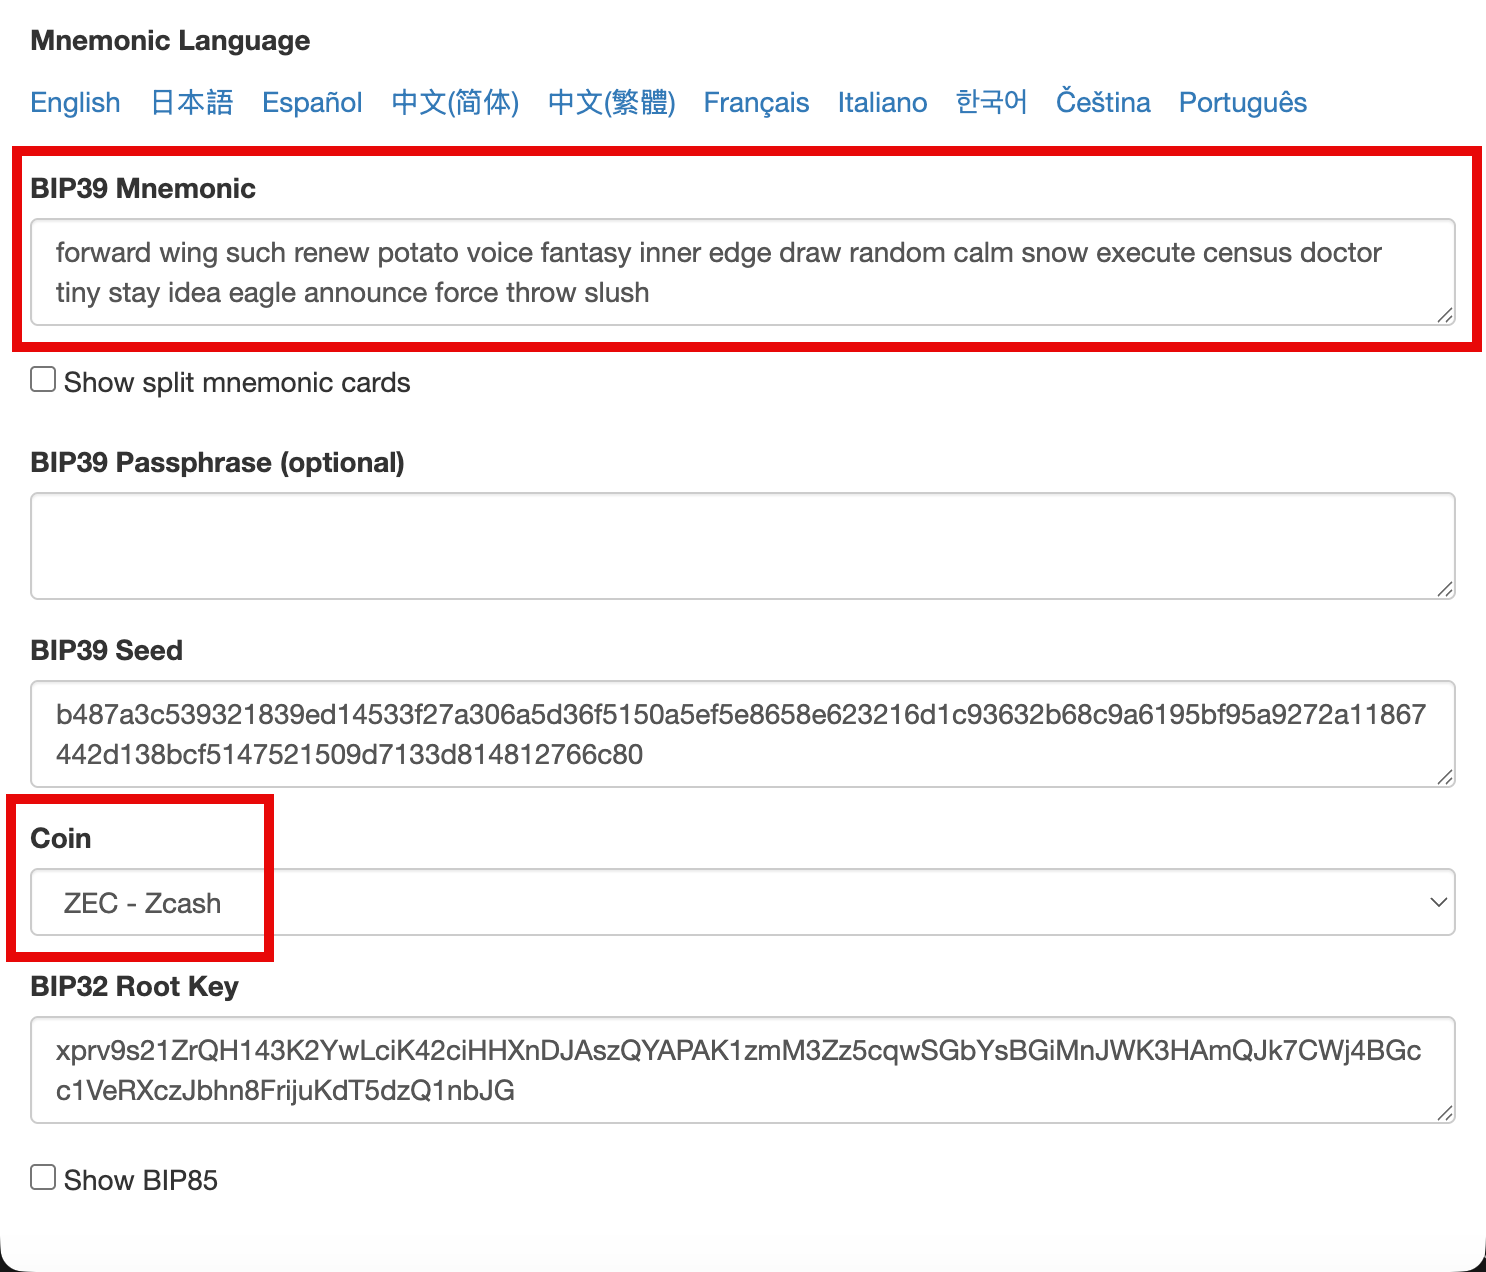
Task: Click the BIP39 Seed text field
Action: click(741, 734)
